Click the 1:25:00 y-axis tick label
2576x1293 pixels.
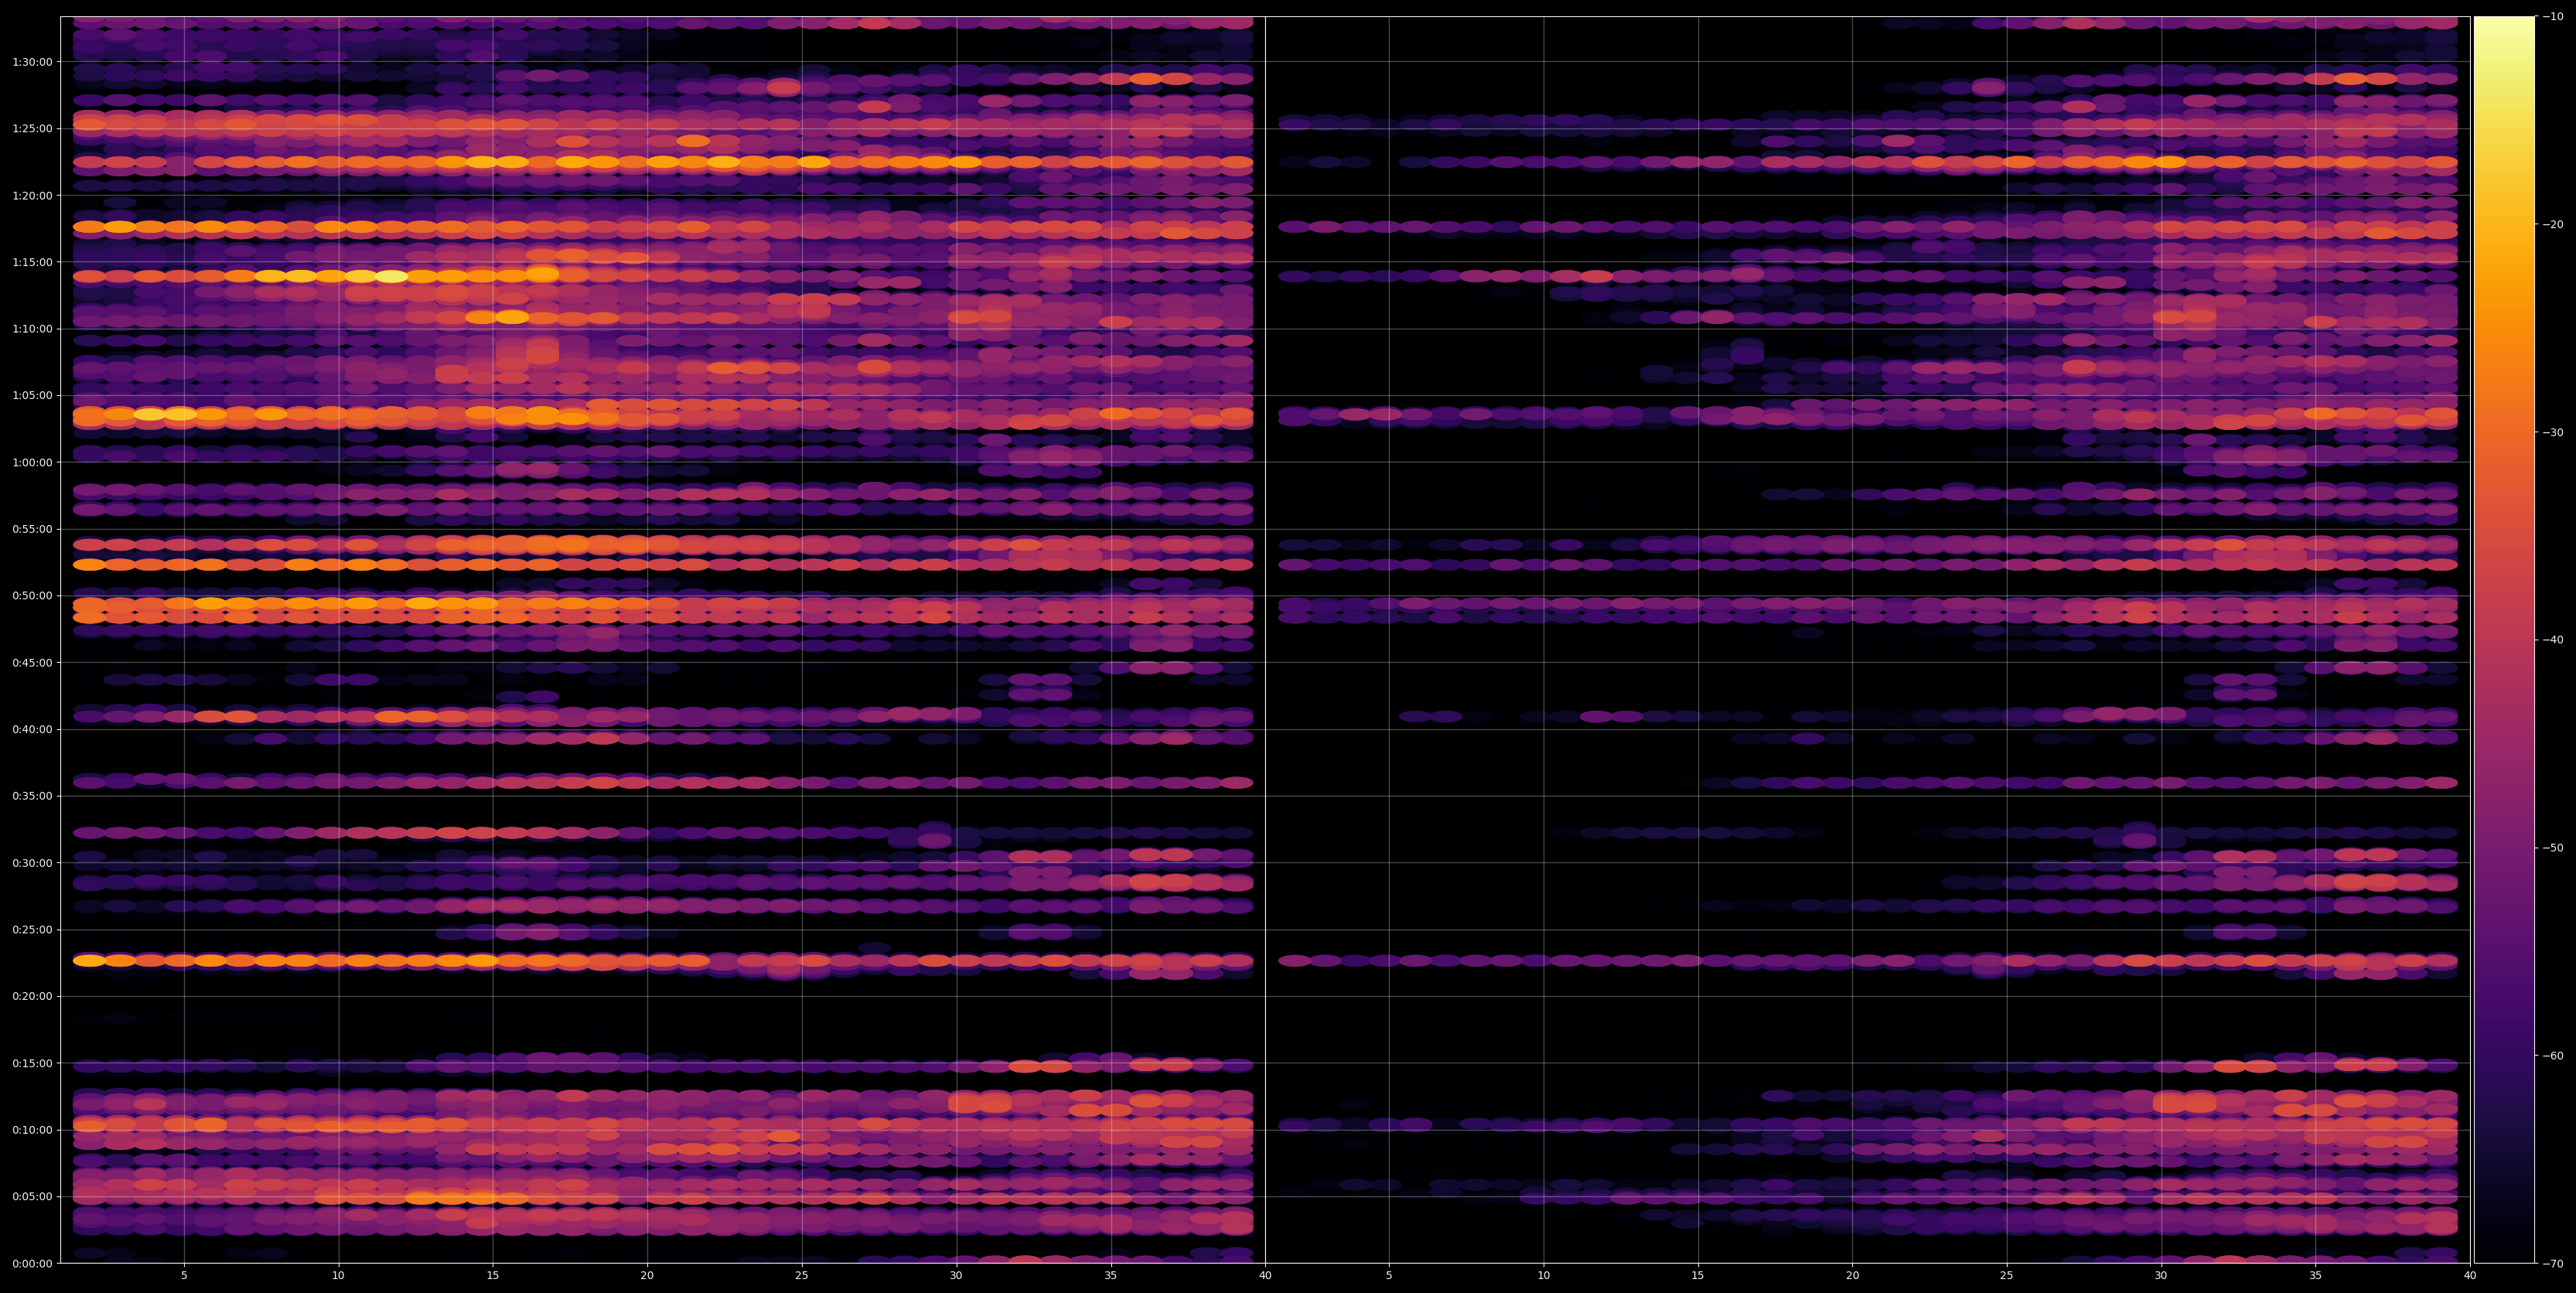32,128
